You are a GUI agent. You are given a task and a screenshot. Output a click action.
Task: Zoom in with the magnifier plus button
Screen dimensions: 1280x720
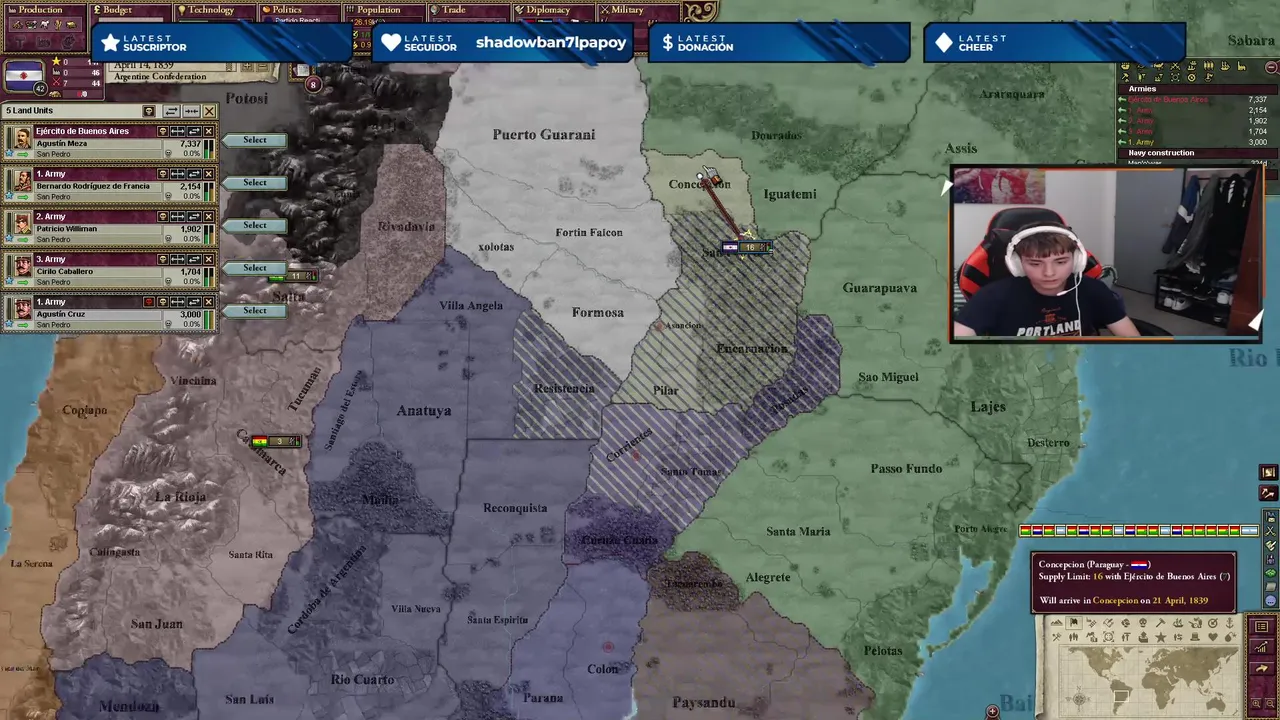click(1256, 703)
